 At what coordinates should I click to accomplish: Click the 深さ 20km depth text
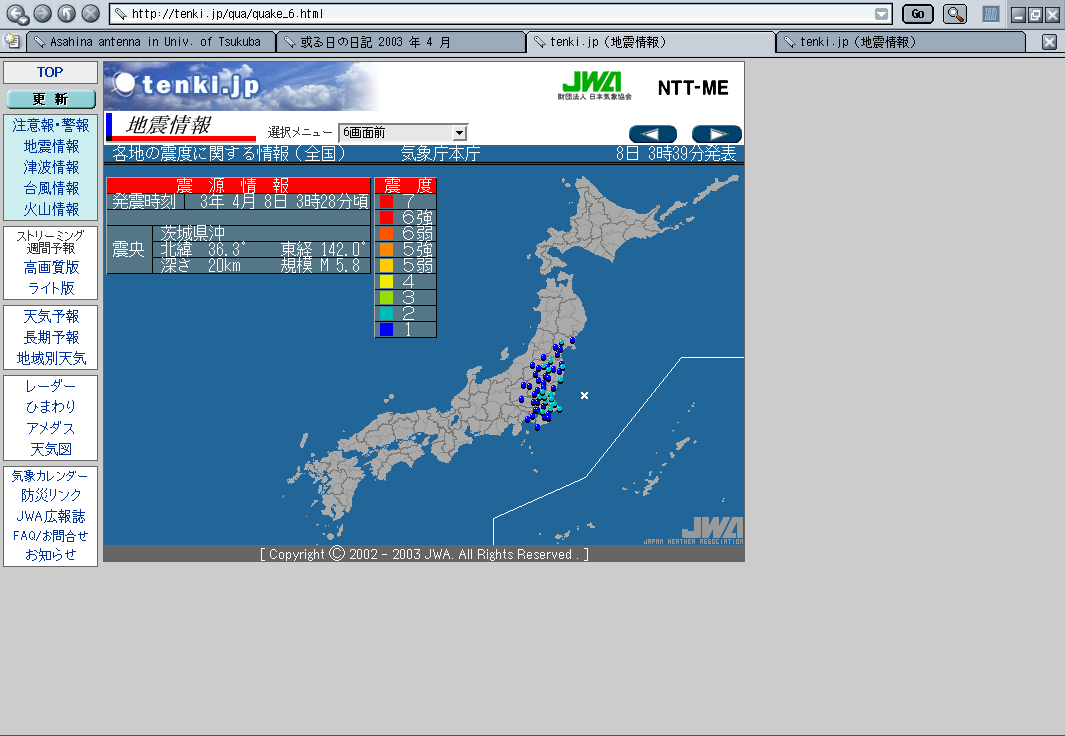tap(200, 265)
